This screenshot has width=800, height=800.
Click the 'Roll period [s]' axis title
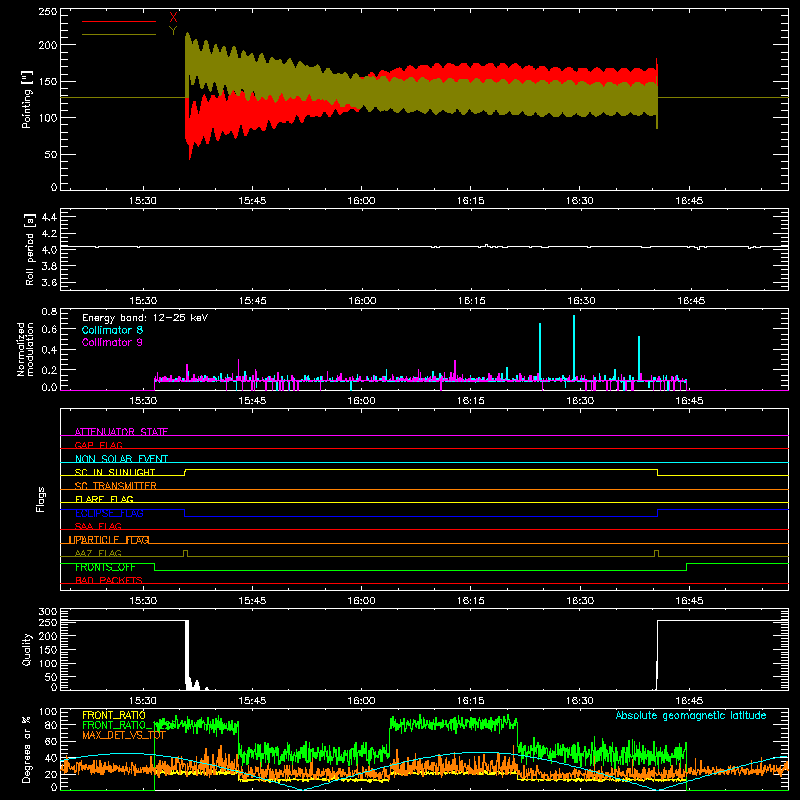tap(30, 249)
